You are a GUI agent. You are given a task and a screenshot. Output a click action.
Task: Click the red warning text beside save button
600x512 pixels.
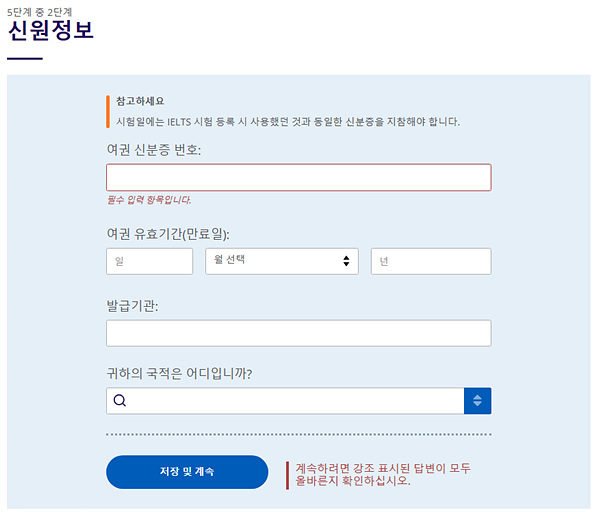click(383, 474)
